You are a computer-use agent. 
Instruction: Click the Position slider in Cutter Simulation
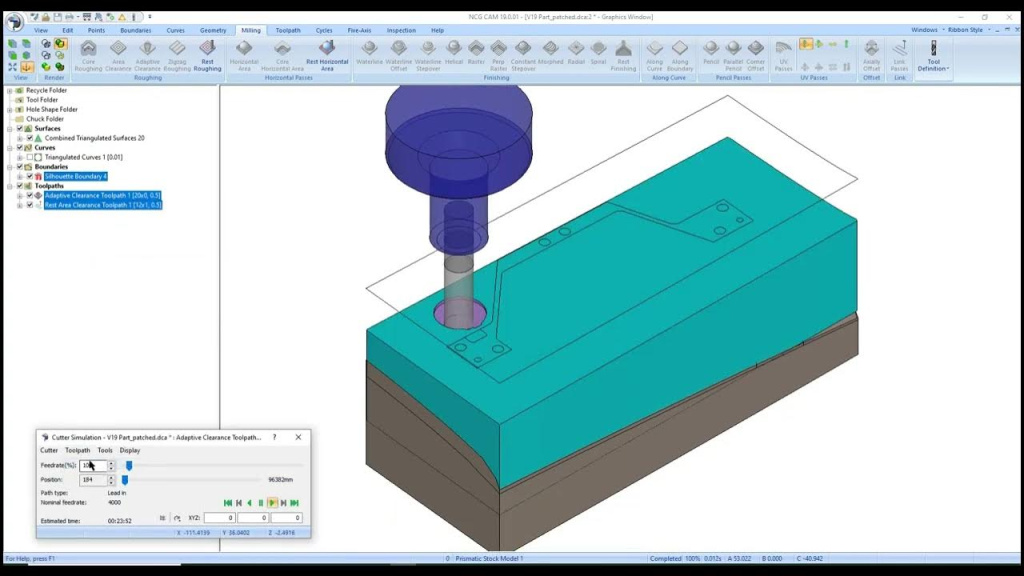[125, 480]
